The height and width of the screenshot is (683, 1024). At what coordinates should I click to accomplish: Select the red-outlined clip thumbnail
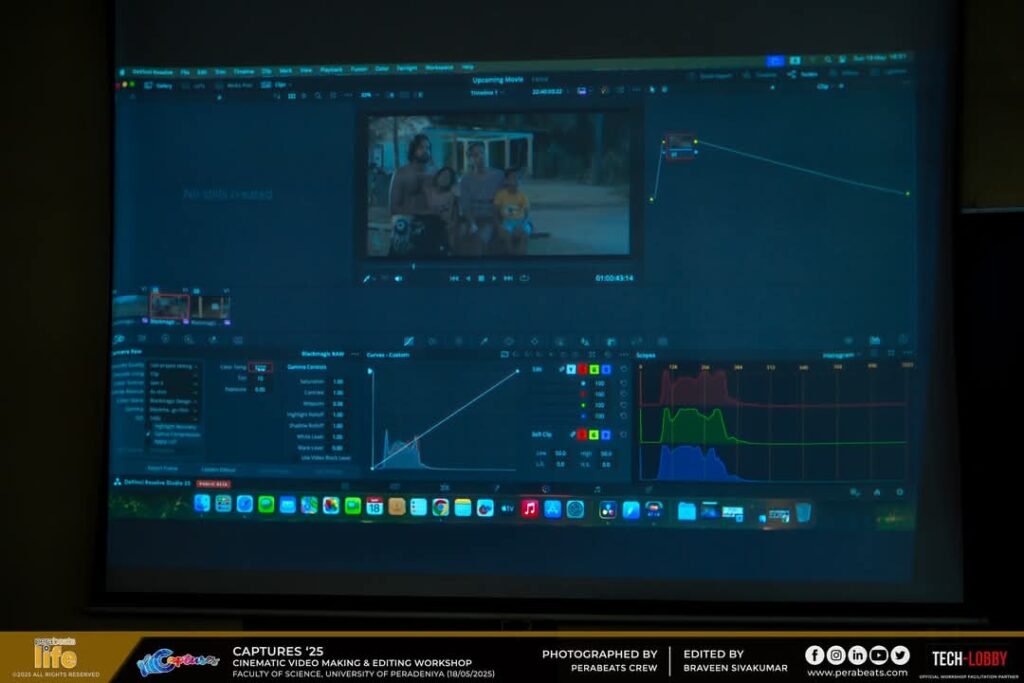[x=170, y=306]
